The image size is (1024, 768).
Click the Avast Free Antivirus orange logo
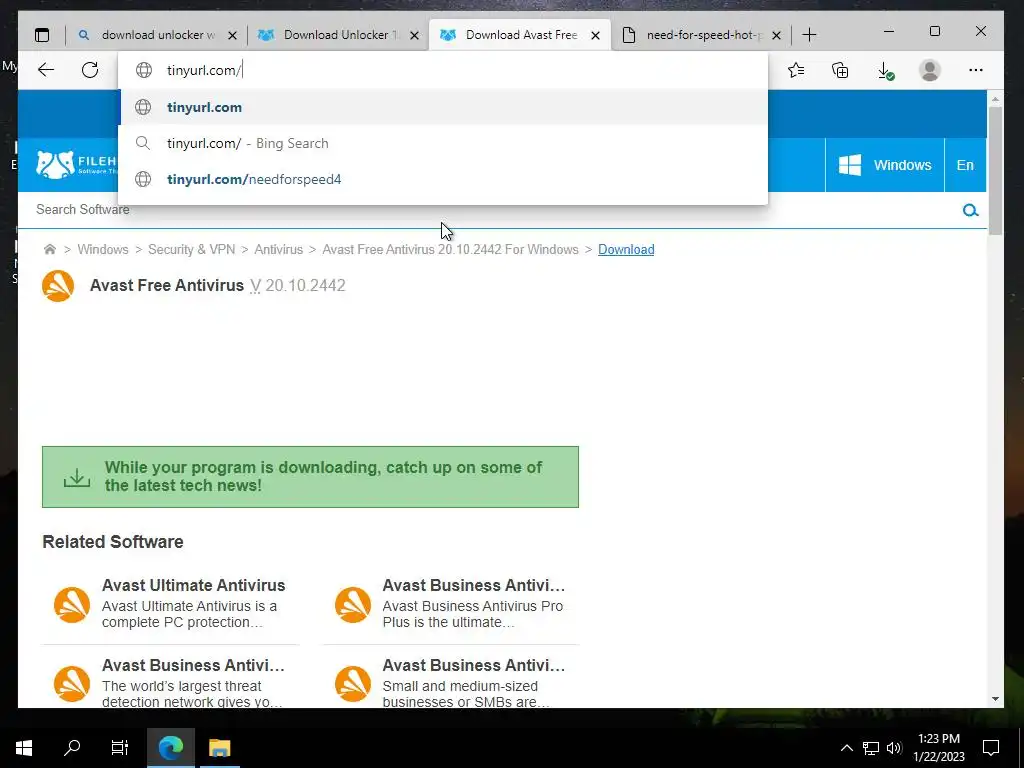tap(58, 286)
